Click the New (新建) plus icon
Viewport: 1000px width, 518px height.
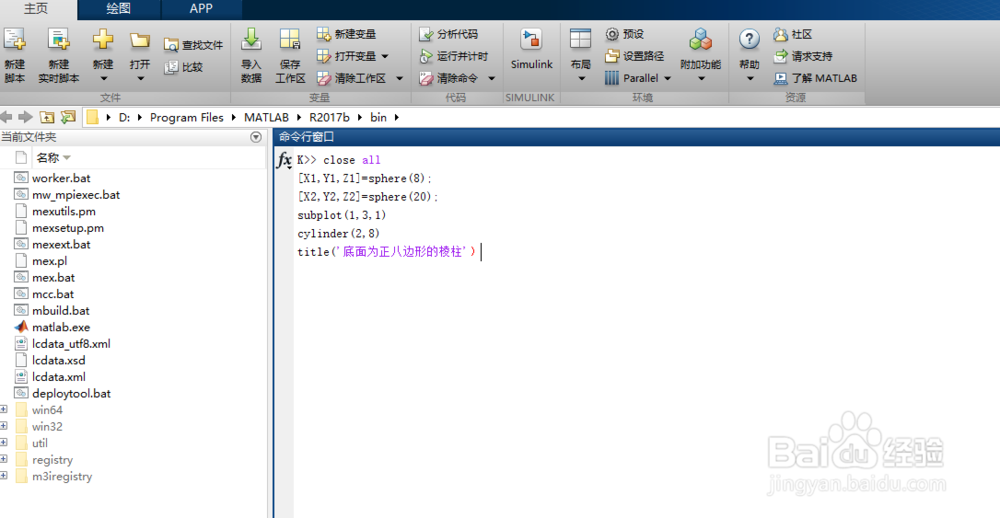point(103,40)
